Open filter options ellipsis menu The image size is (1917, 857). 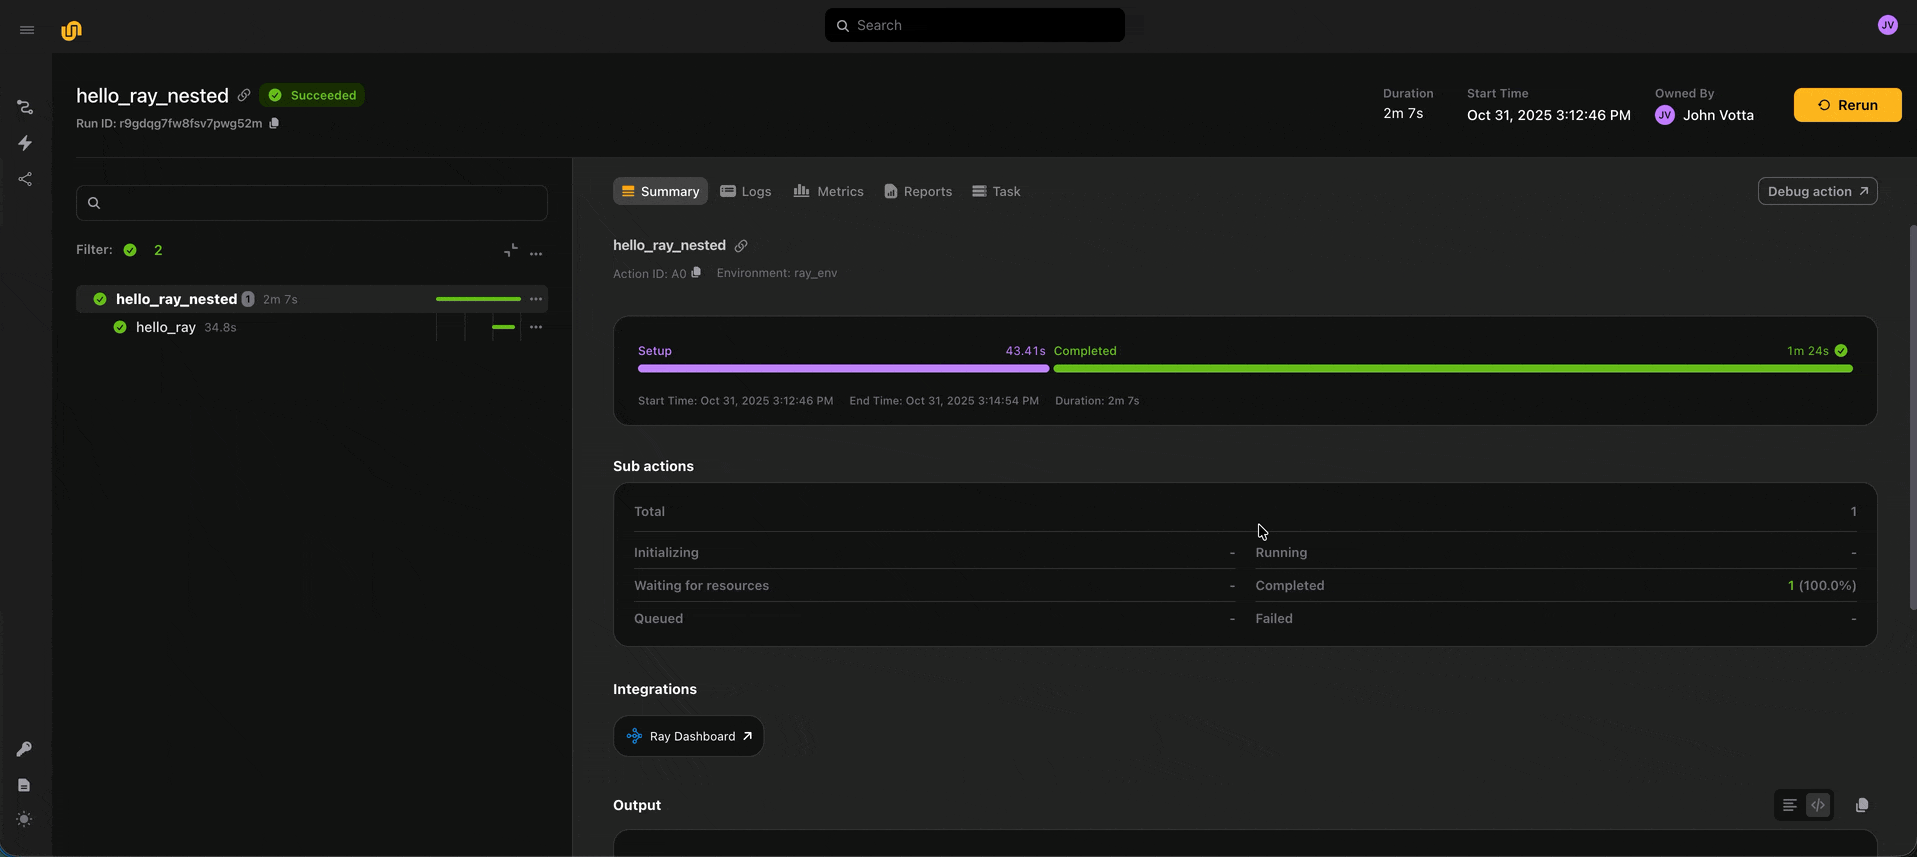pyautogui.click(x=536, y=253)
